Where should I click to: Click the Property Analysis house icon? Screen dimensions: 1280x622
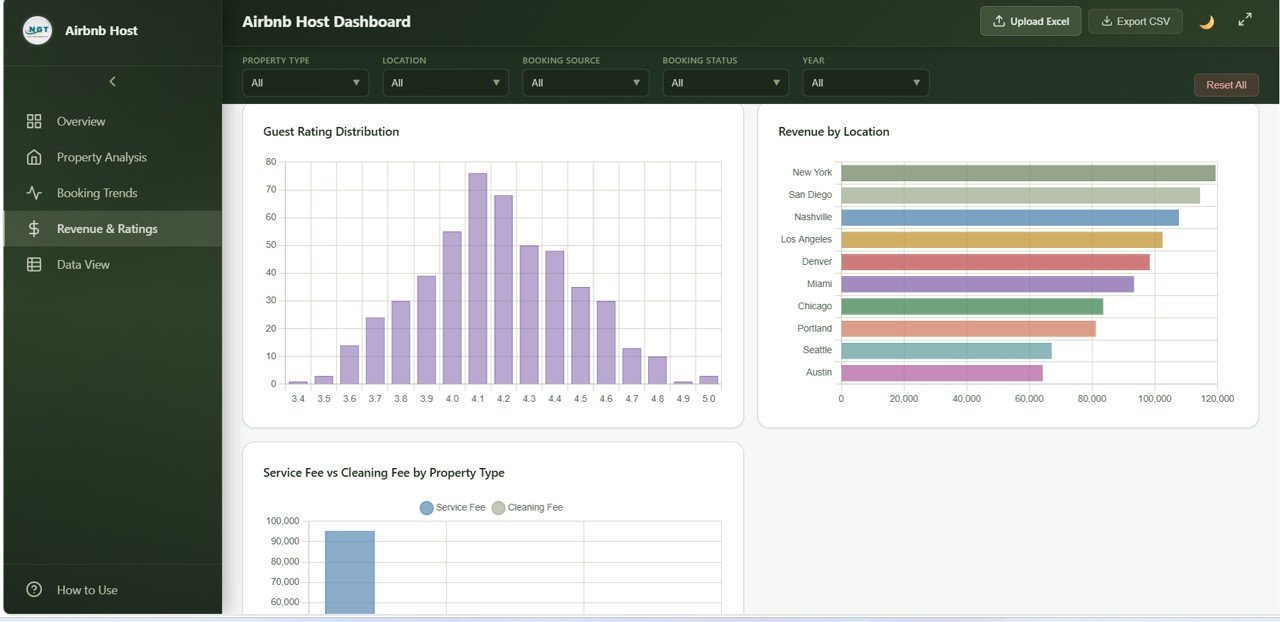[x=34, y=157]
